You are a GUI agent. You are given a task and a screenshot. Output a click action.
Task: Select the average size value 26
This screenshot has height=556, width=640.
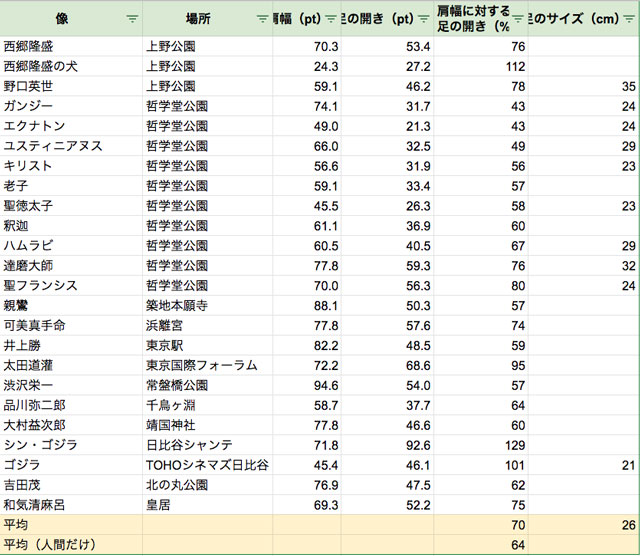click(x=627, y=525)
